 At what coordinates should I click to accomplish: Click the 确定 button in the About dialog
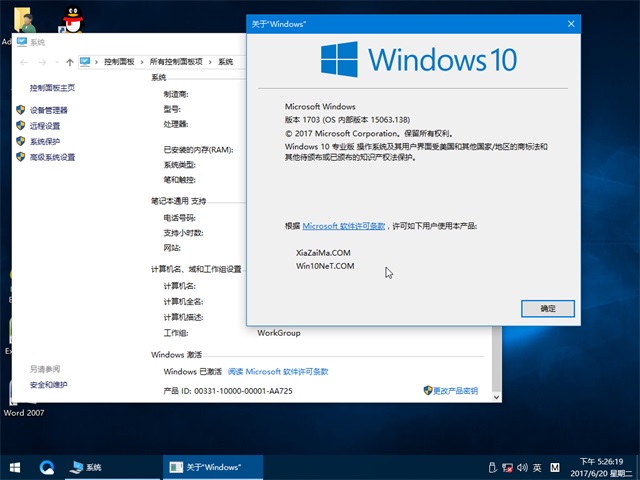(547, 309)
